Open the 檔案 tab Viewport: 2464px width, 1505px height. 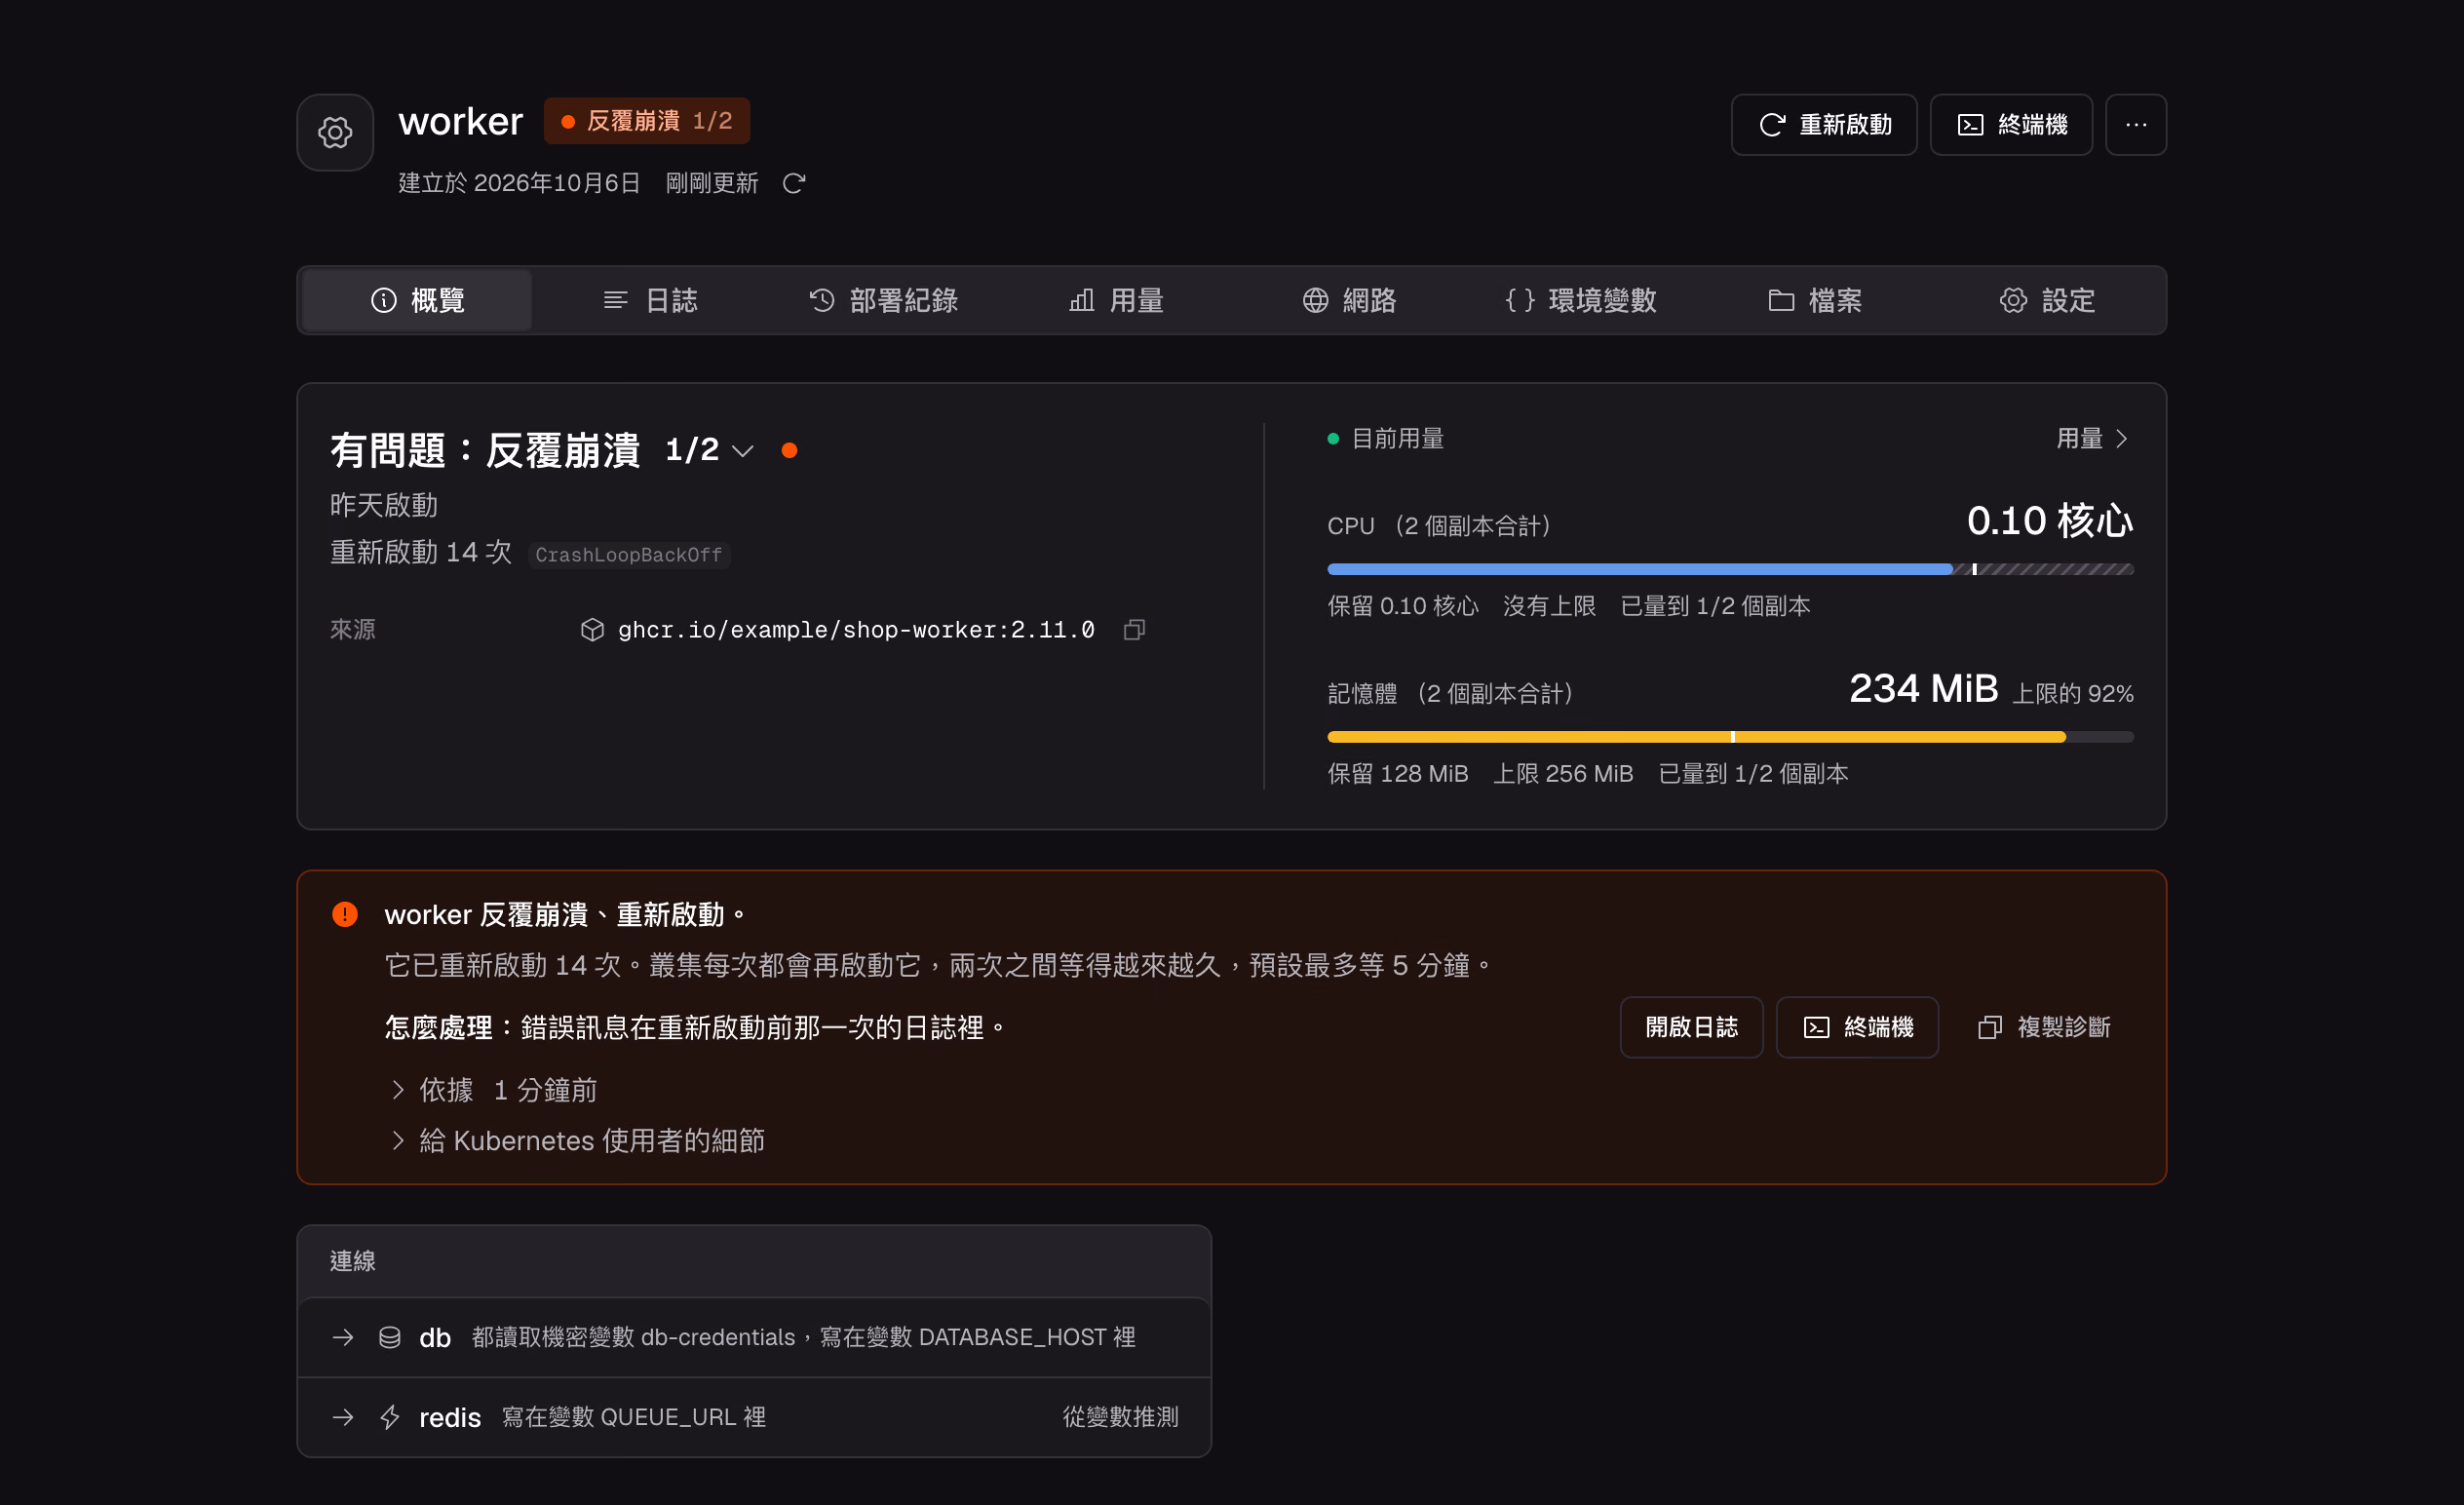click(1814, 300)
